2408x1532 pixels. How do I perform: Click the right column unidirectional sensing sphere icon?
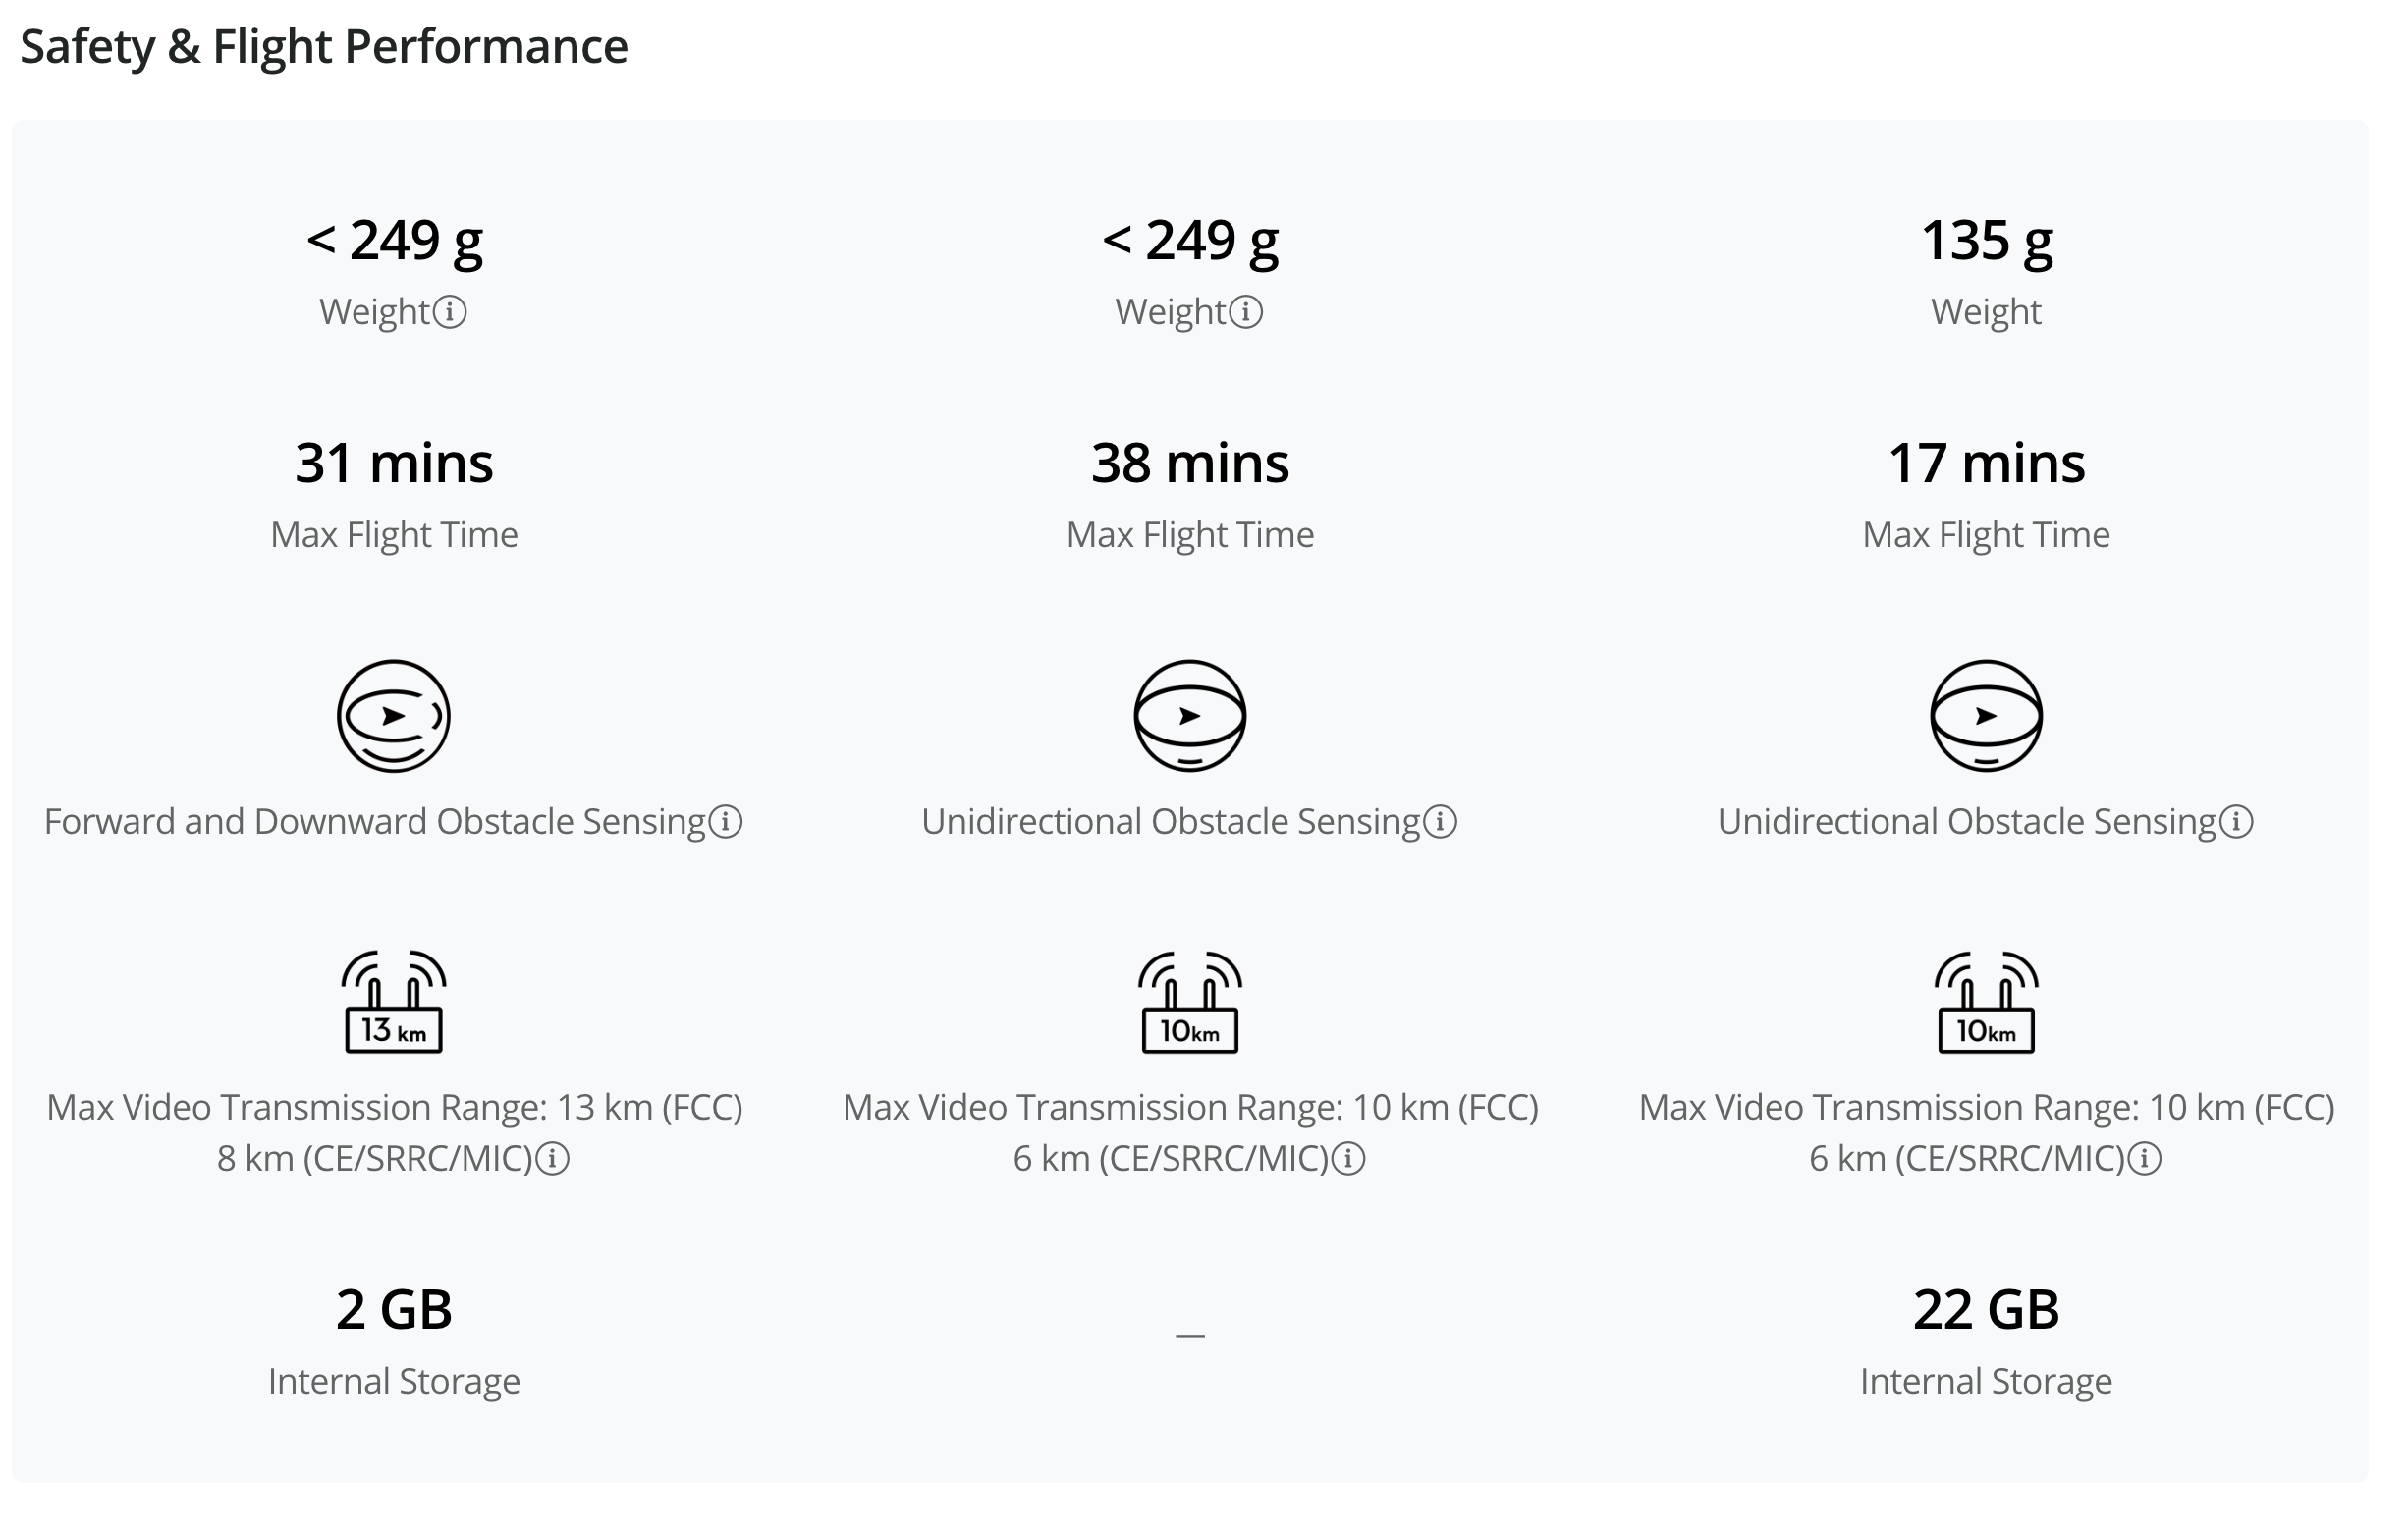coord(1987,717)
